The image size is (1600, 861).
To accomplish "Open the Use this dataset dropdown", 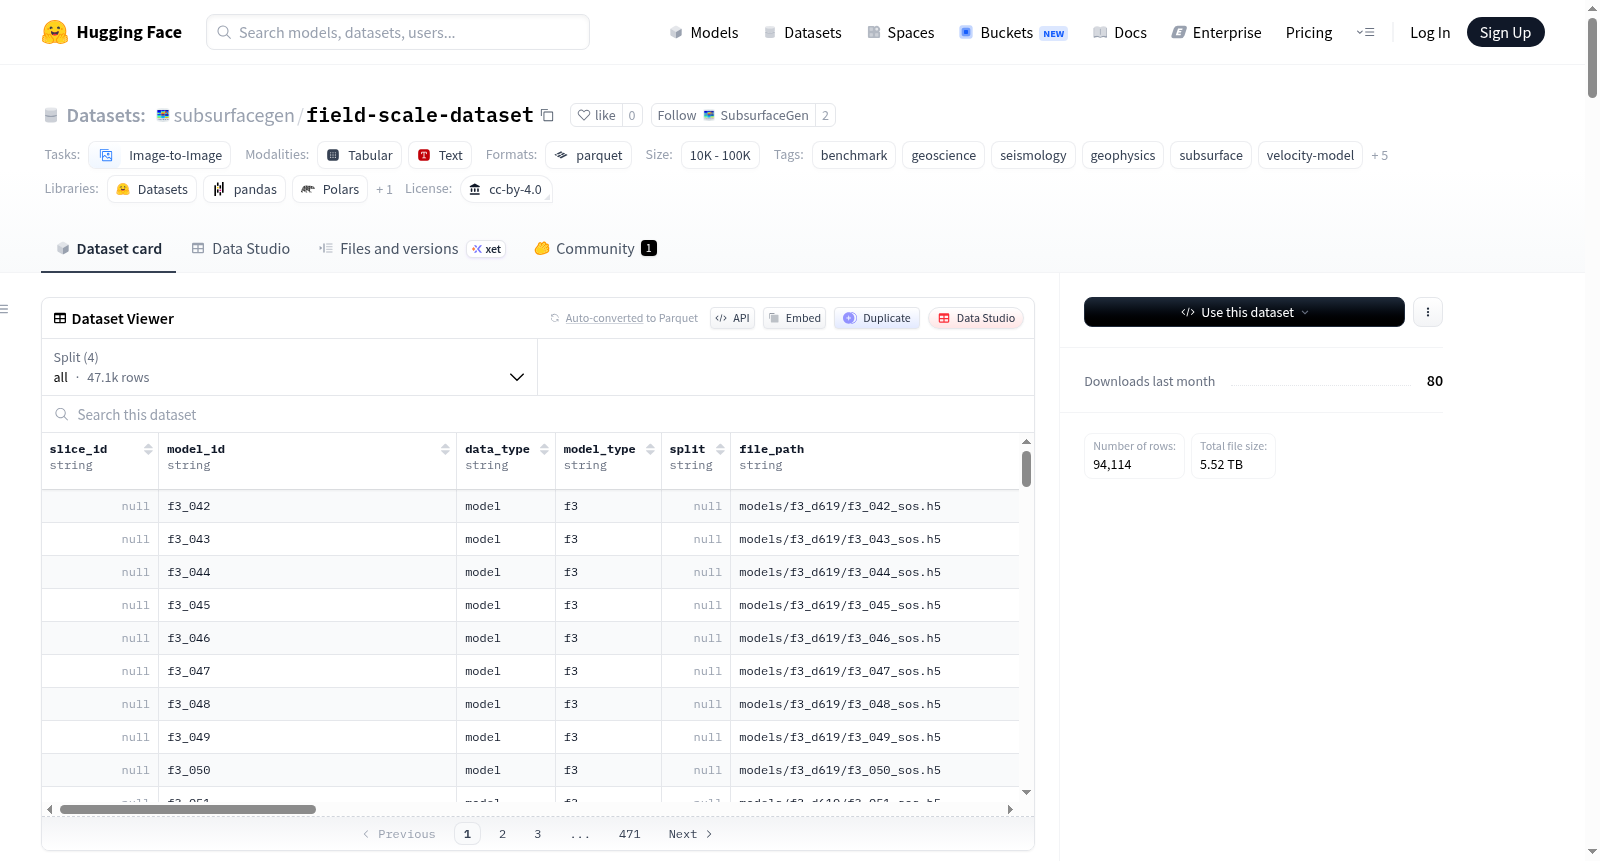I will (1244, 312).
